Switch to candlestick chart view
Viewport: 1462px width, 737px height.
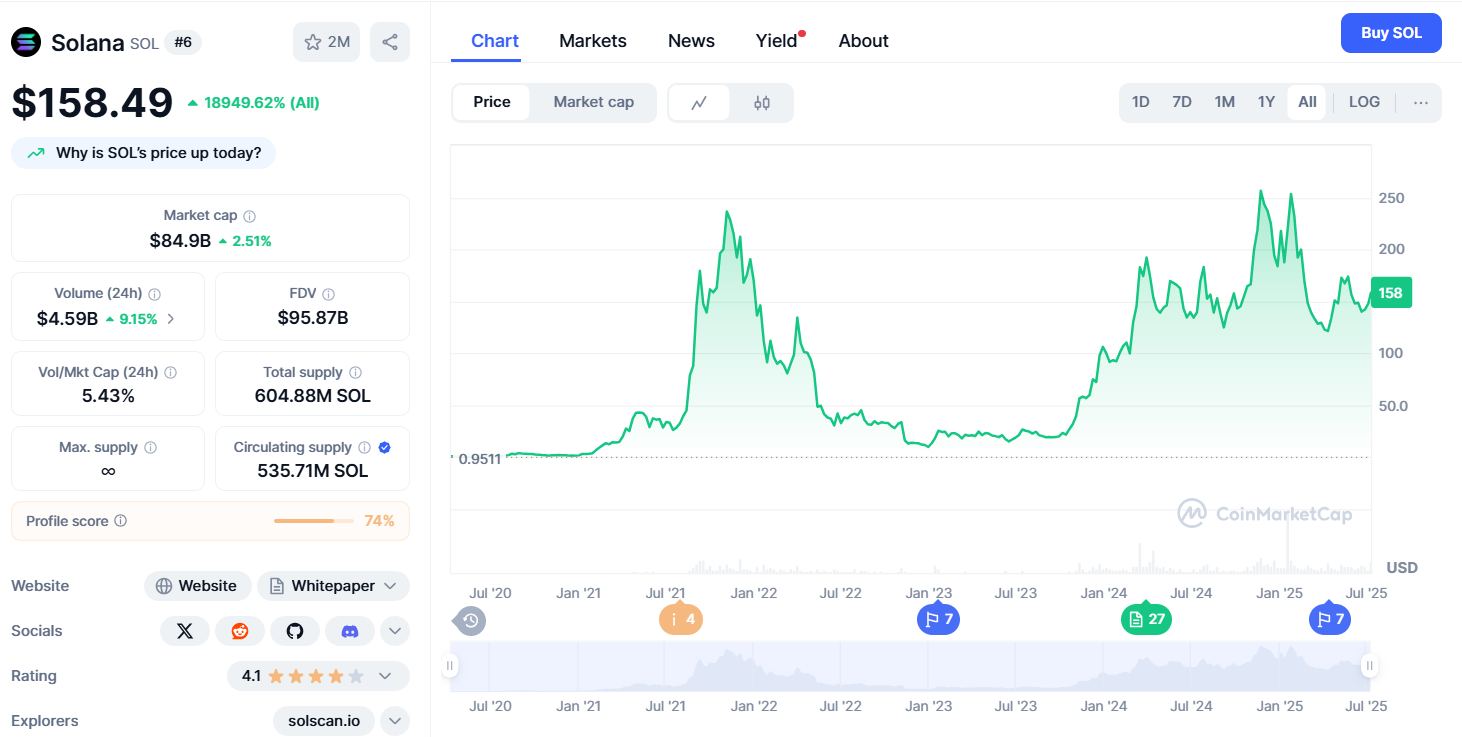pos(762,103)
